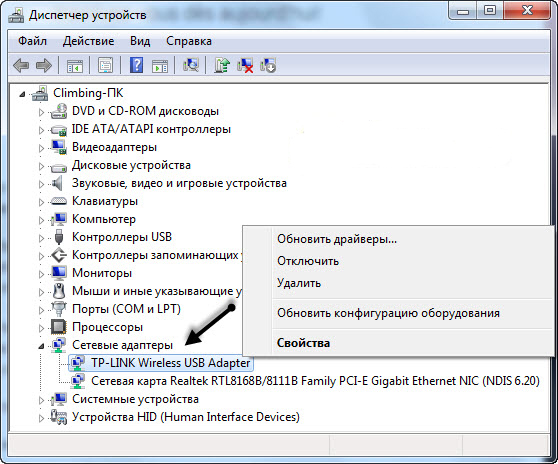Image resolution: width=558 pixels, height=464 pixels.
Task: Click the Uninstall device red X icon
Action: pyautogui.click(x=245, y=65)
